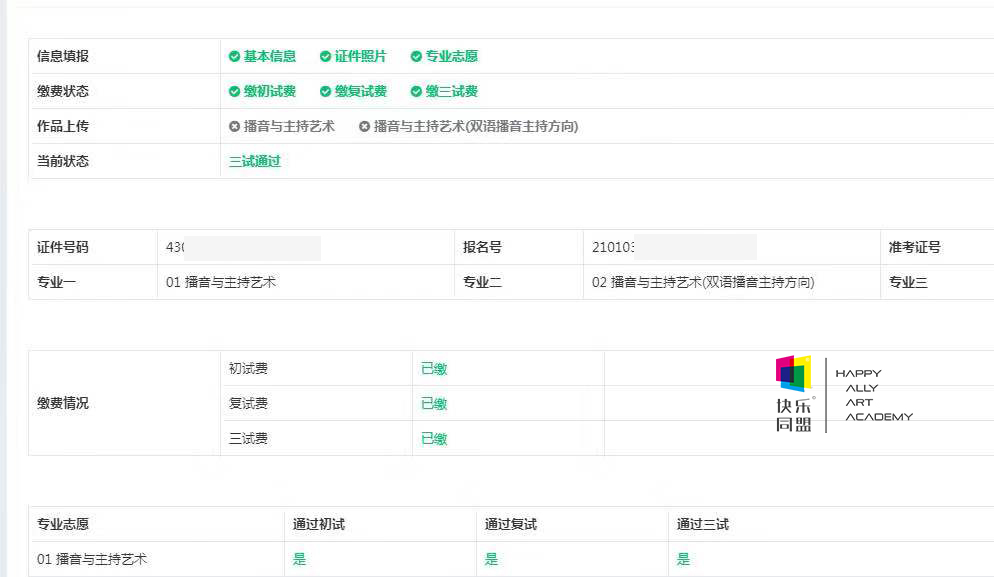994x577 pixels.
Task: Click the check icon next to 缴三试费
Action: 416,91
